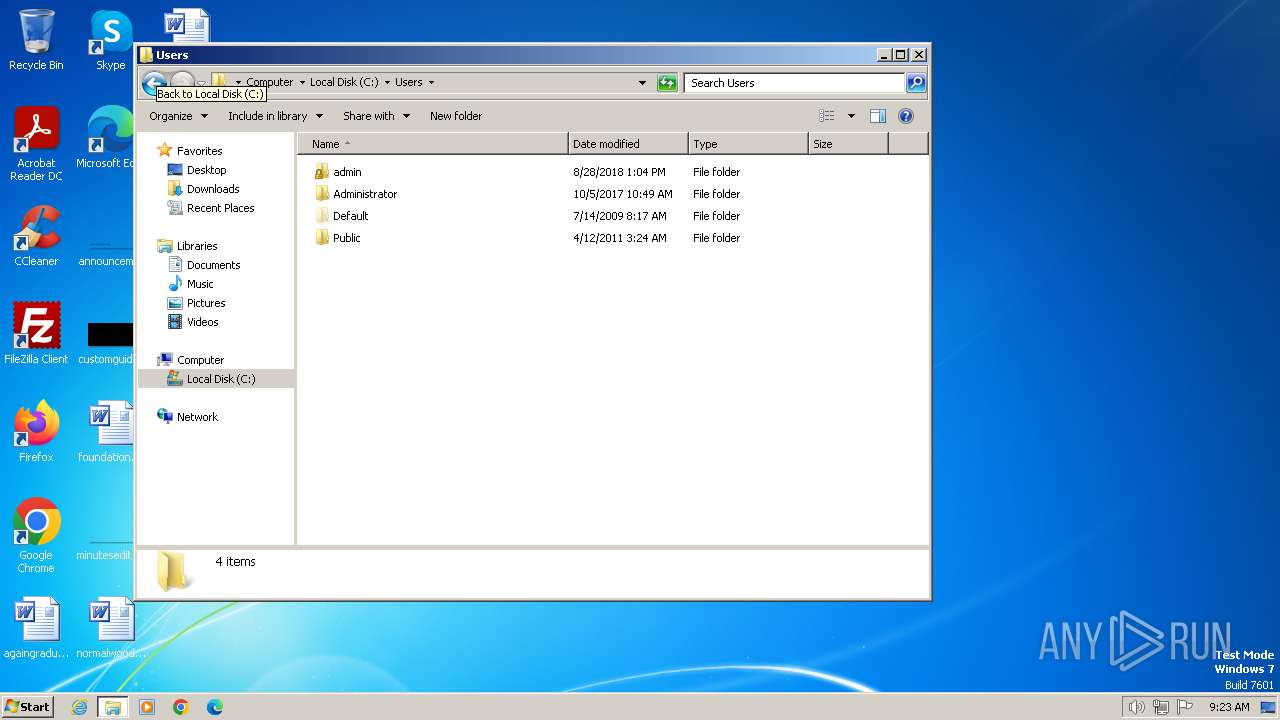Click the Search Users input field
This screenshot has height=720, width=1280.
tap(795, 83)
